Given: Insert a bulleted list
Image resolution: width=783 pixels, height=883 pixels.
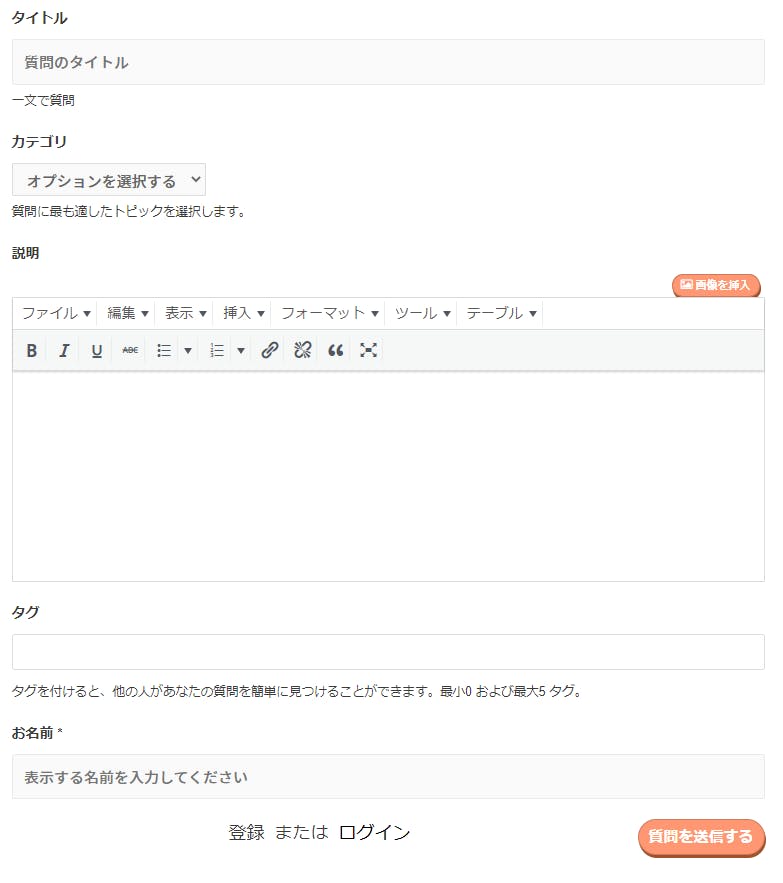Looking at the screenshot, I should pyautogui.click(x=164, y=351).
